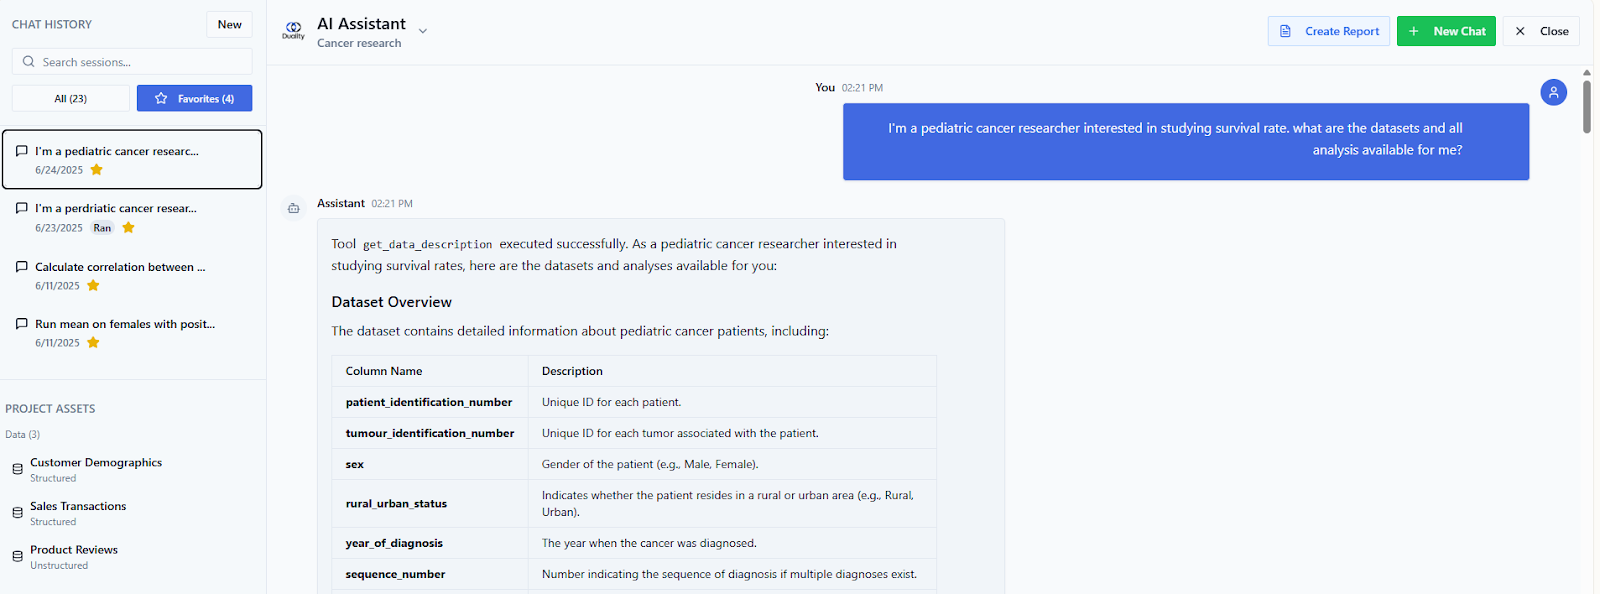This screenshot has height=594, width=1600.
Task: Click the get_data_description tool name
Action: [x=427, y=244]
